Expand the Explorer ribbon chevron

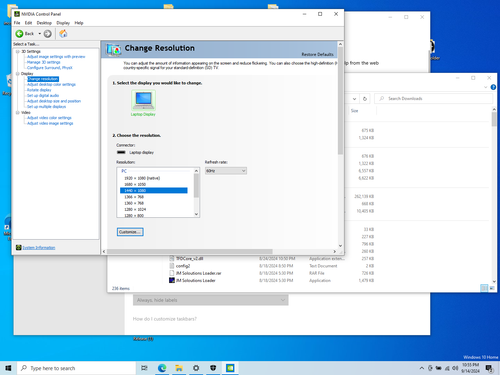485,87
